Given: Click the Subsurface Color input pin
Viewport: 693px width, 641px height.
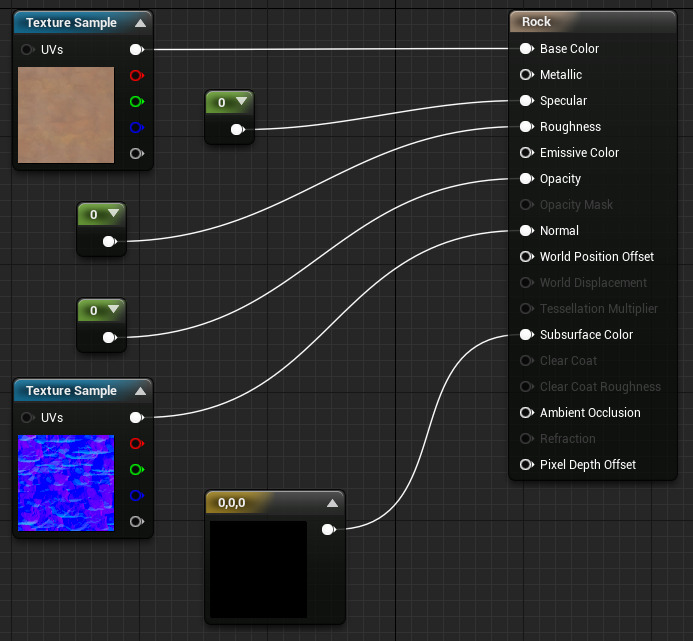Looking at the screenshot, I should pyautogui.click(x=526, y=335).
